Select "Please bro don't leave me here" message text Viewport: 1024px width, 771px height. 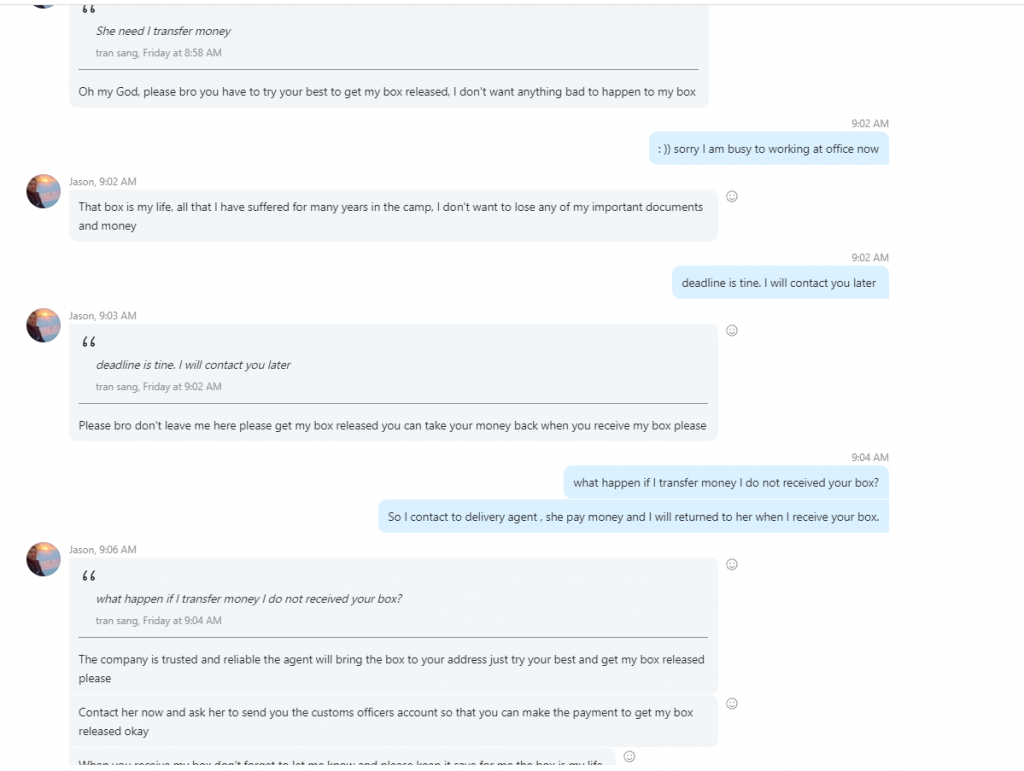[392, 426]
